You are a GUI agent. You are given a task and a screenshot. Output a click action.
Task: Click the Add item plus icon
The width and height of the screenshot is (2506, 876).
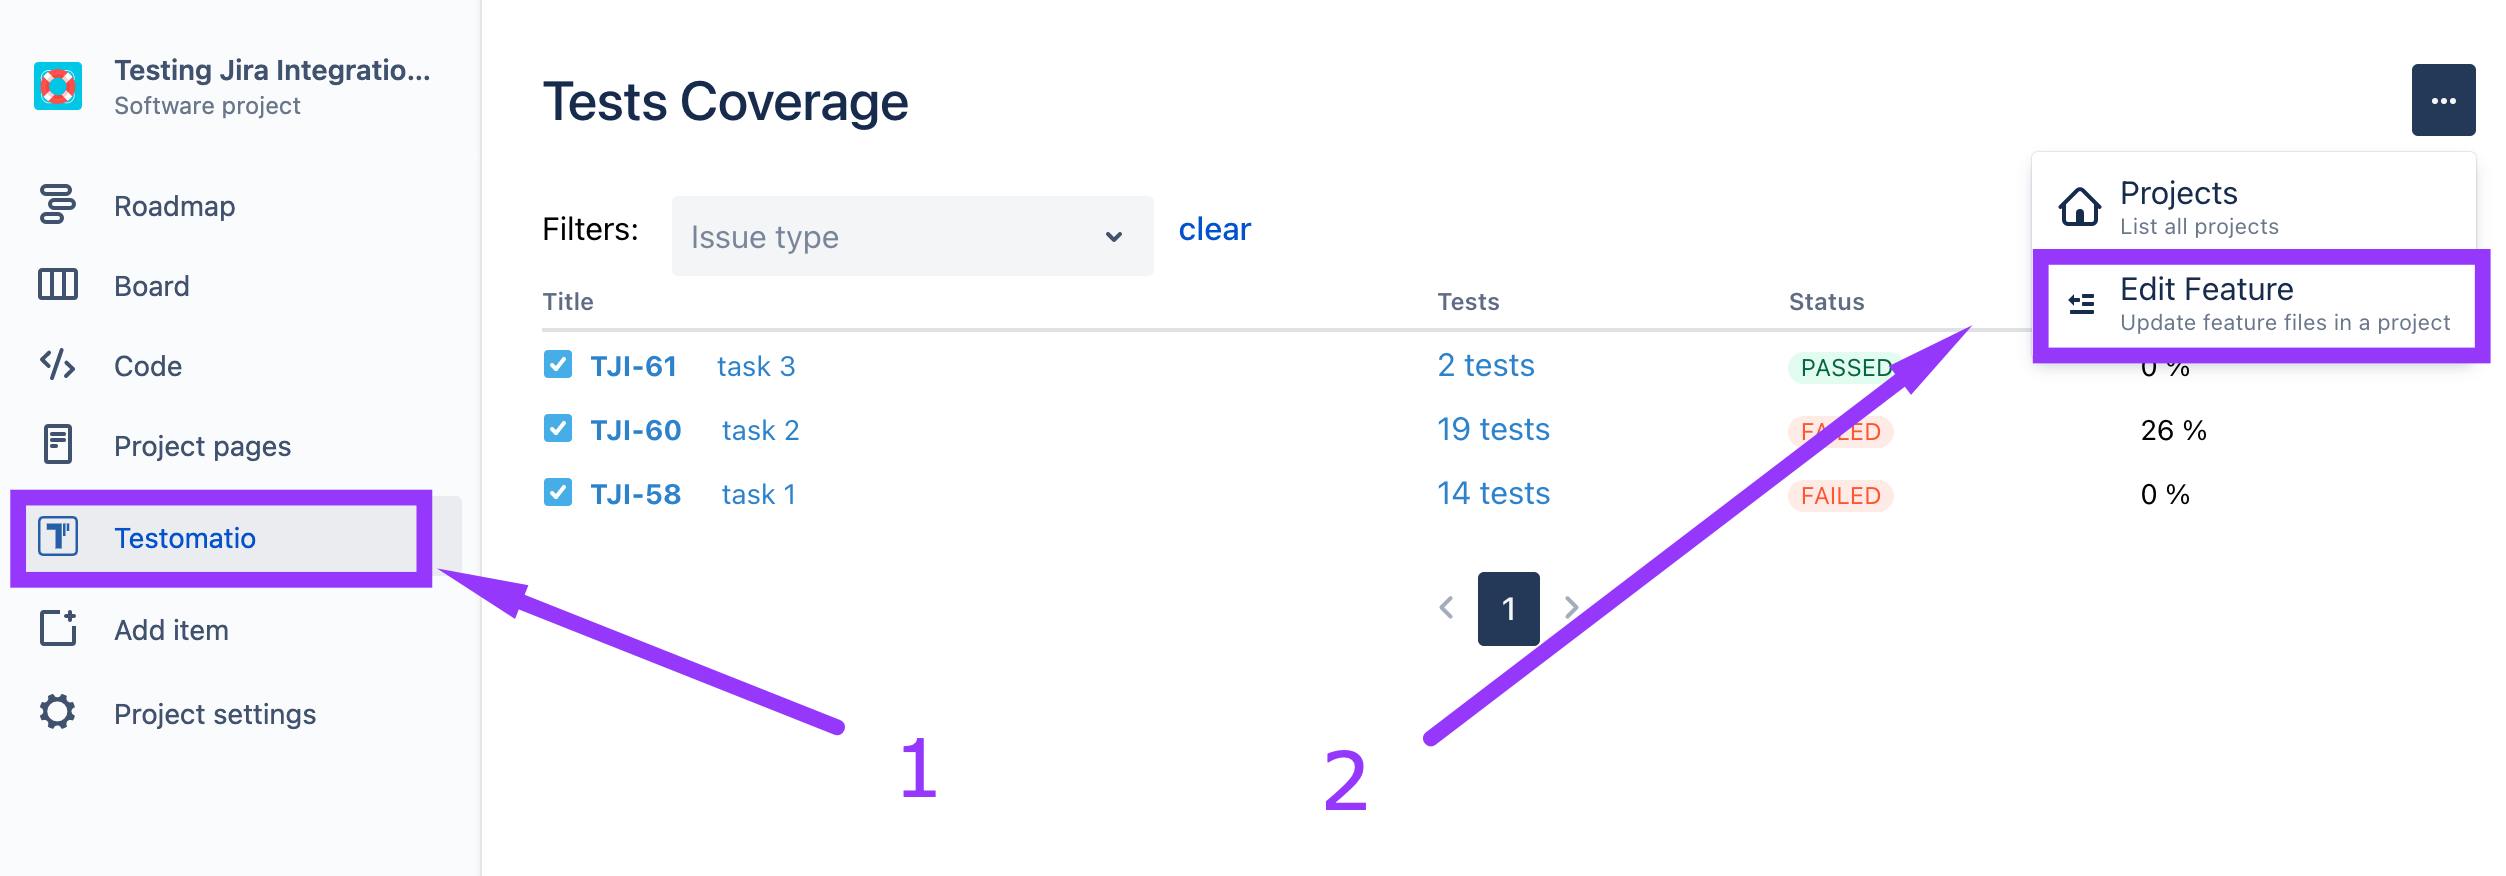(x=58, y=628)
